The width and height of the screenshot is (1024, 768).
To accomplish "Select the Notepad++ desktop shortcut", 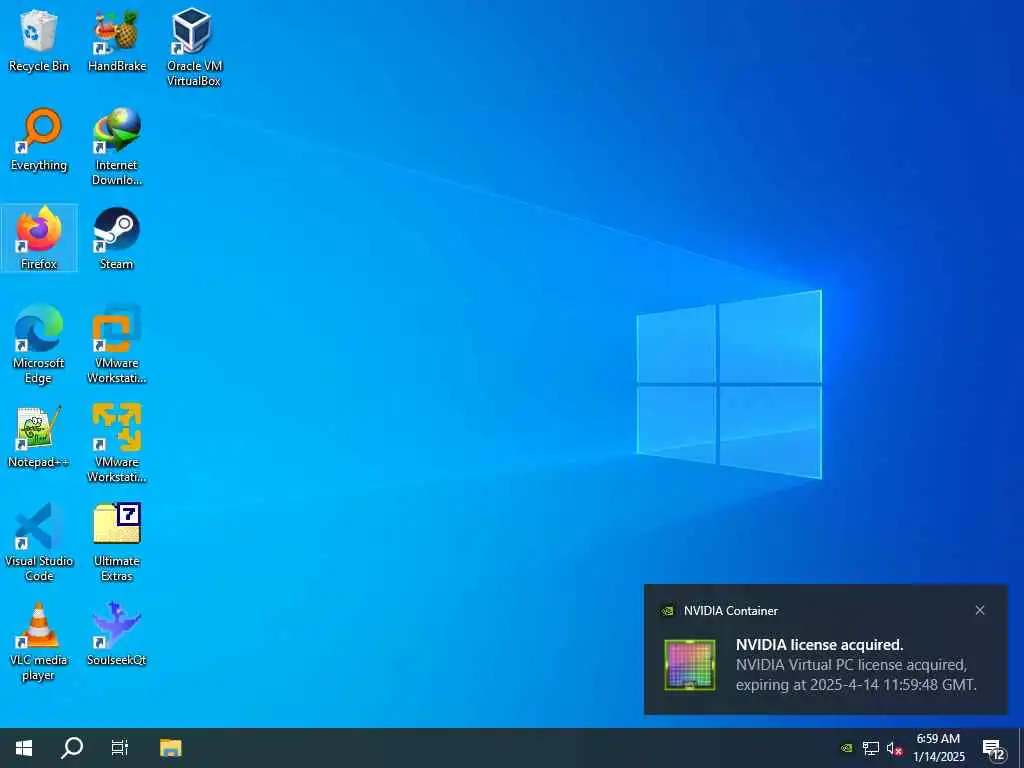I will pyautogui.click(x=39, y=436).
